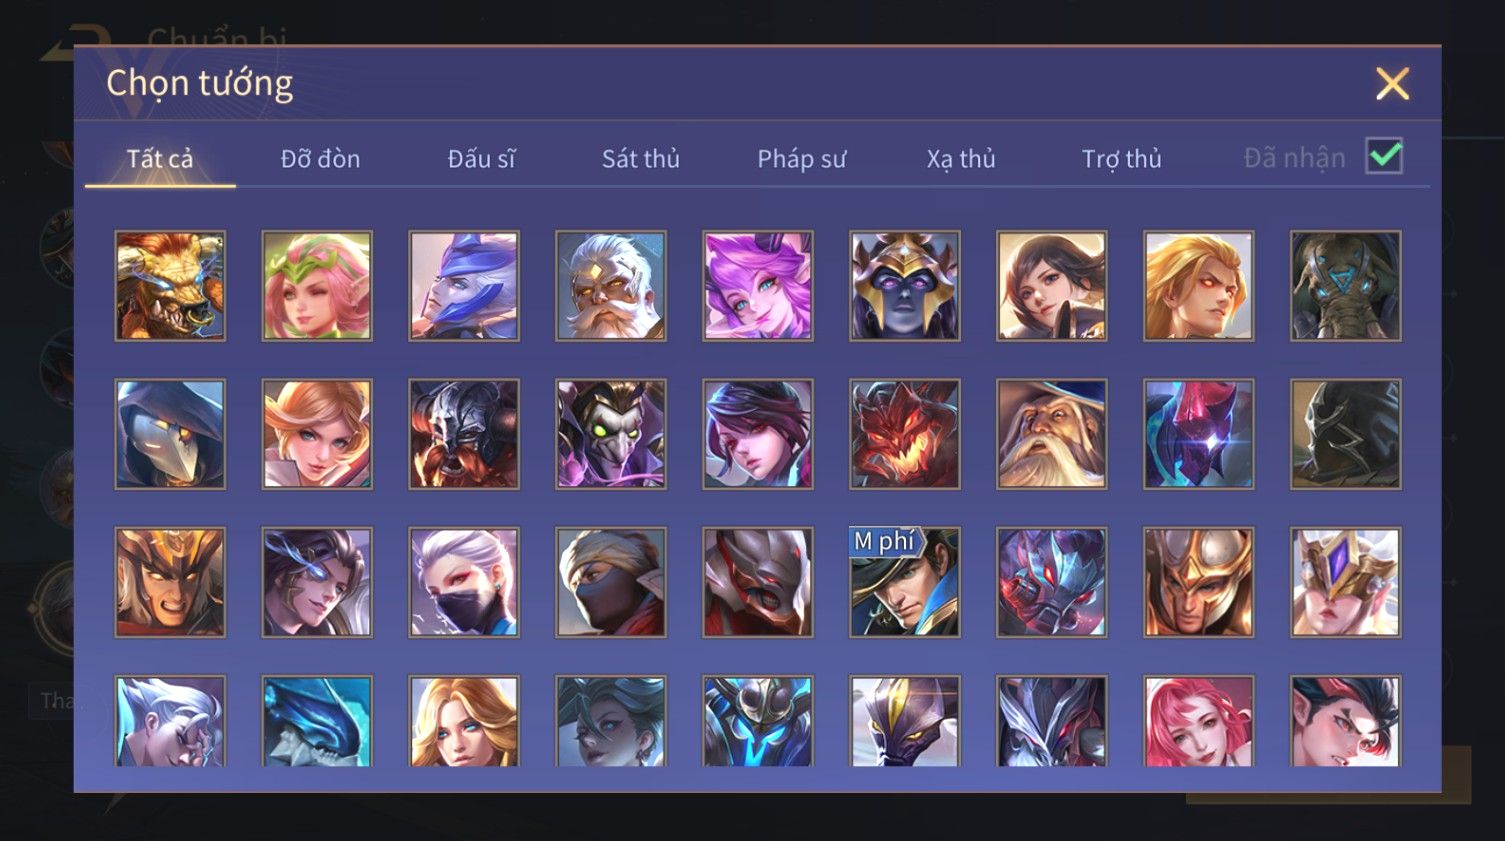Pick the hero marked M phí
This screenshot has height=841, width=1505.
[904, 582]
